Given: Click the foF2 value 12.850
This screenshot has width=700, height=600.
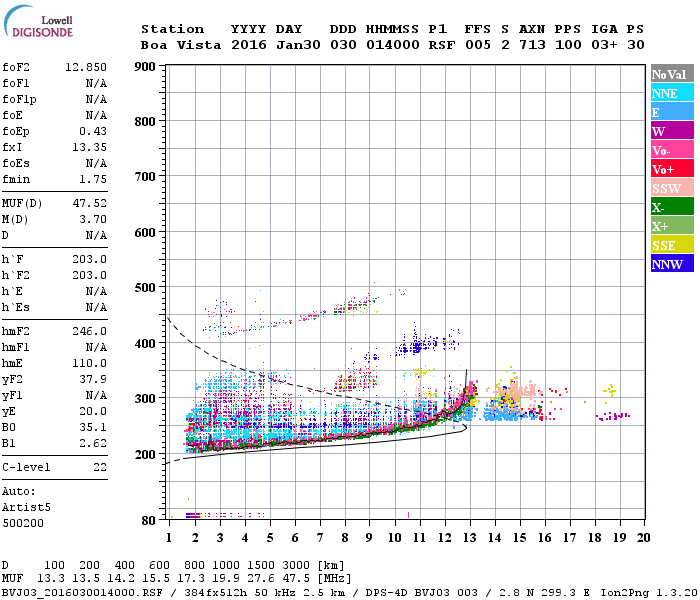Looking at the screenshot, I should pos(86,67).
